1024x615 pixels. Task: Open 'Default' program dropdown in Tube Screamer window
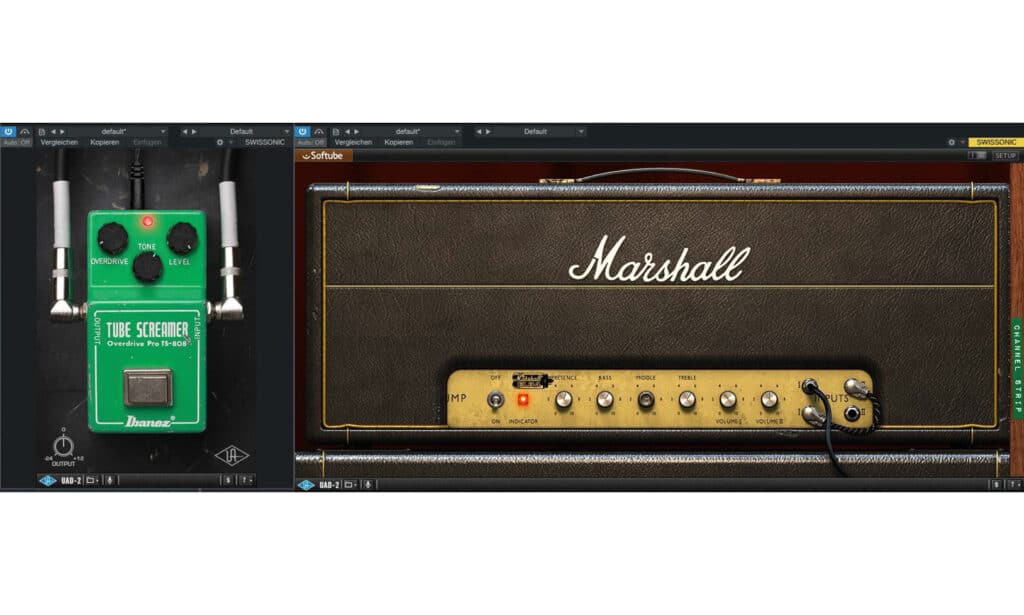[x=246, y=132]
